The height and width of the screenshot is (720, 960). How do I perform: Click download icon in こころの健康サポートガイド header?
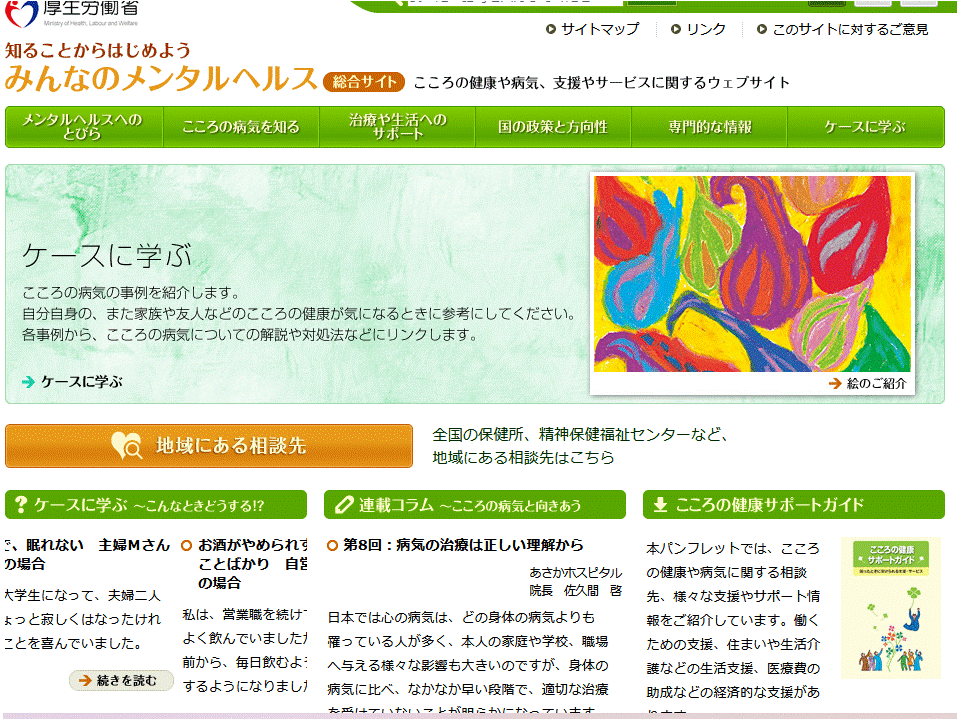pyautogui.click(x=660, y=505)
